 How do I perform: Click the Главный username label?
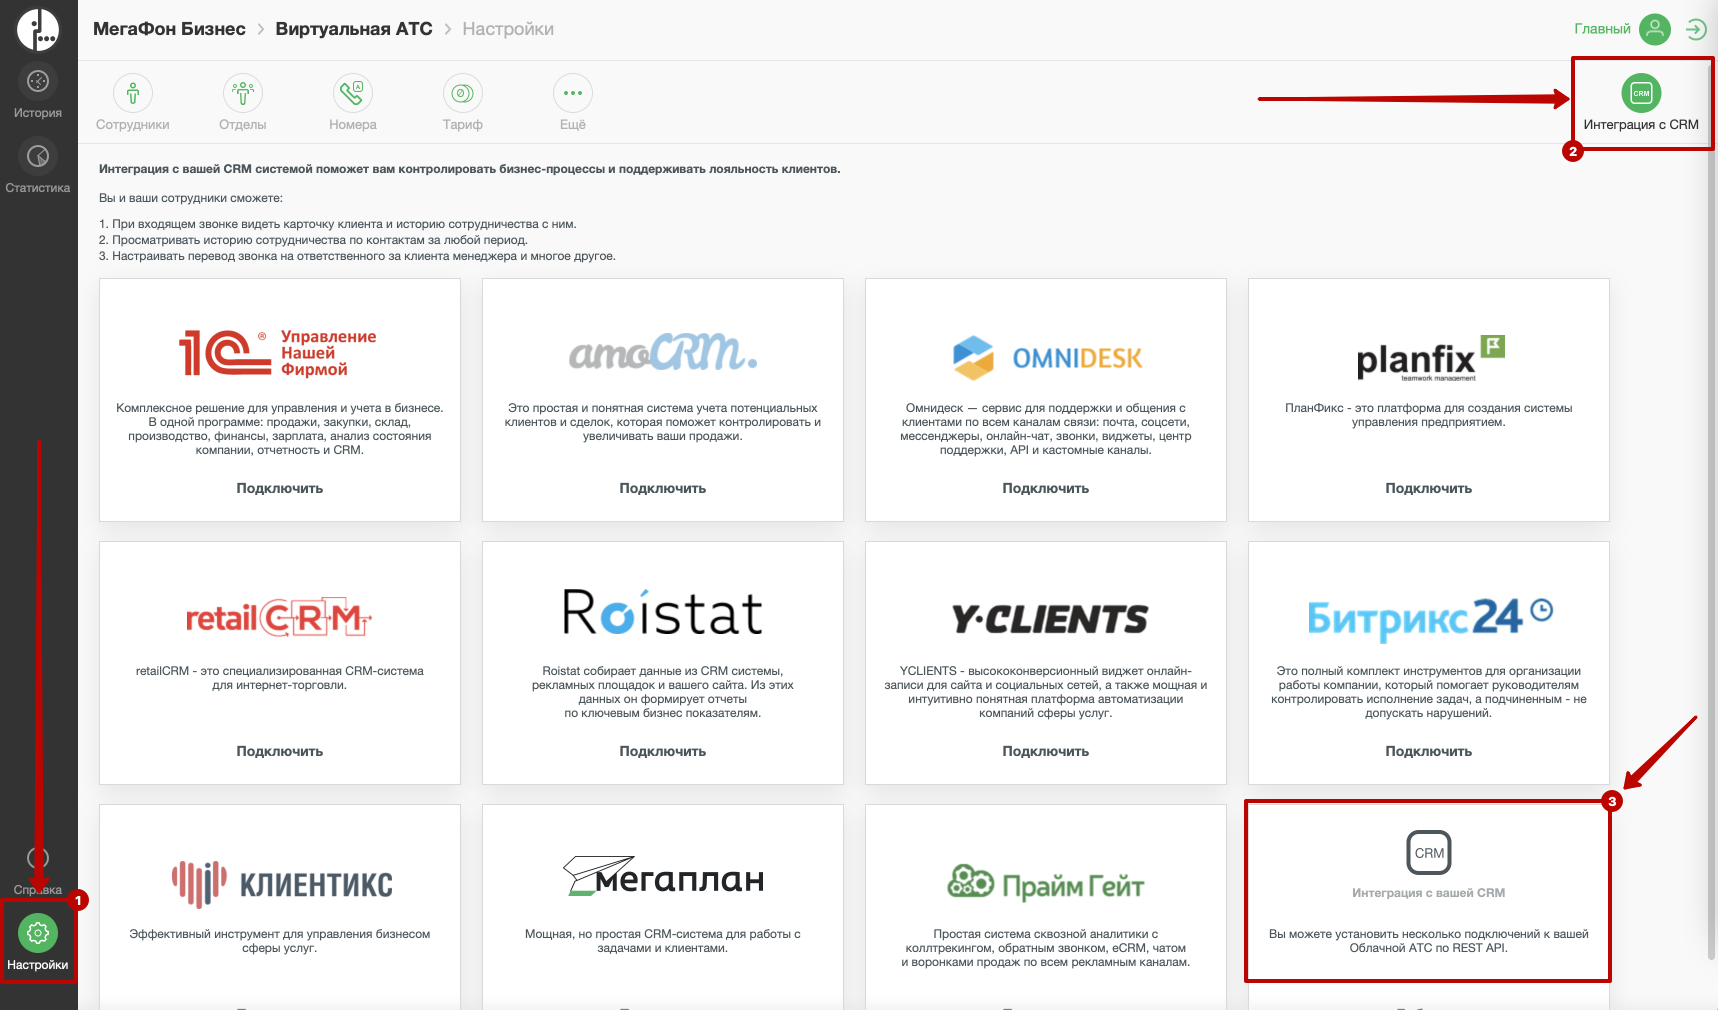1602,29
